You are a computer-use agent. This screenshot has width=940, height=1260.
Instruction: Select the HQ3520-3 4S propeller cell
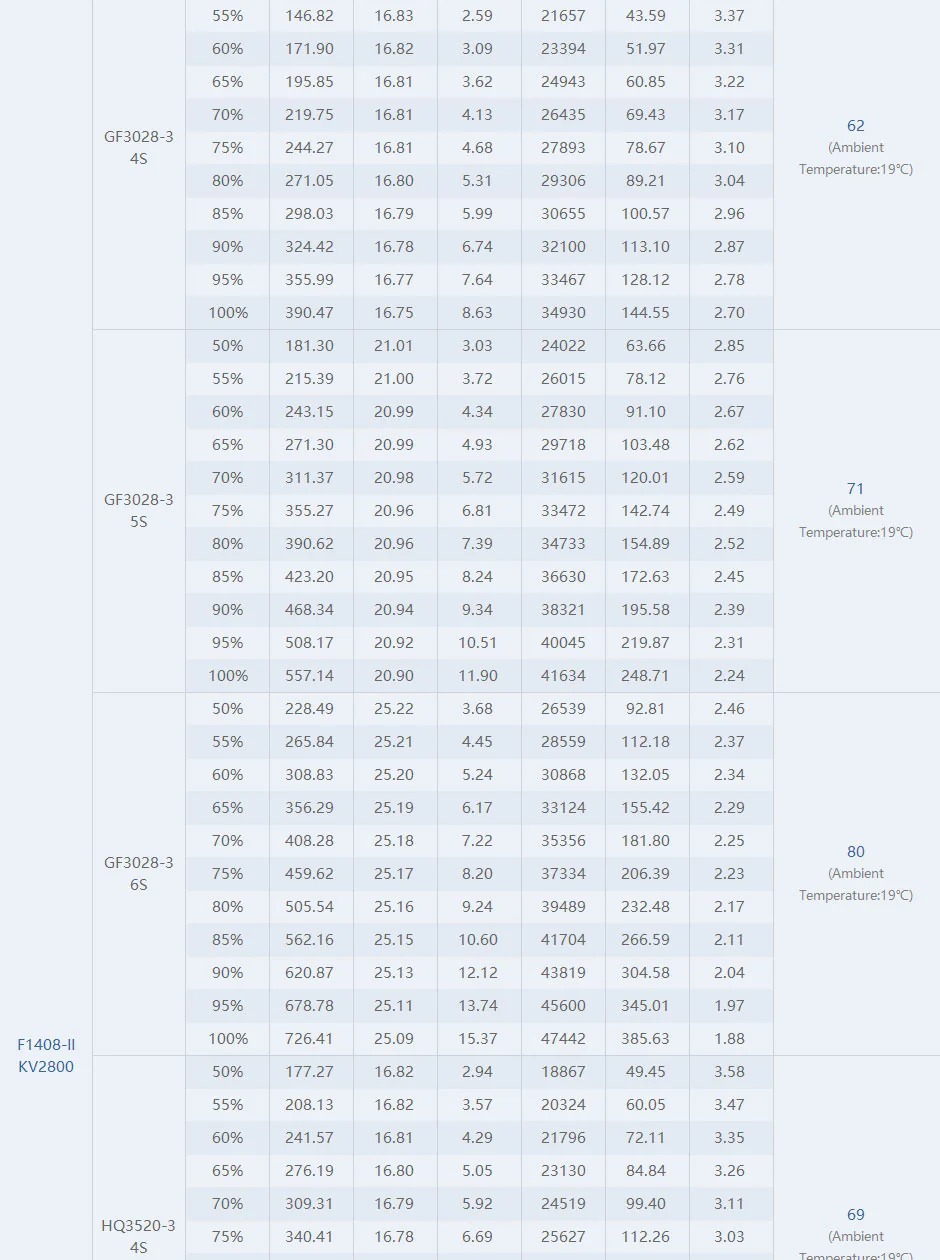(138, 1236)
